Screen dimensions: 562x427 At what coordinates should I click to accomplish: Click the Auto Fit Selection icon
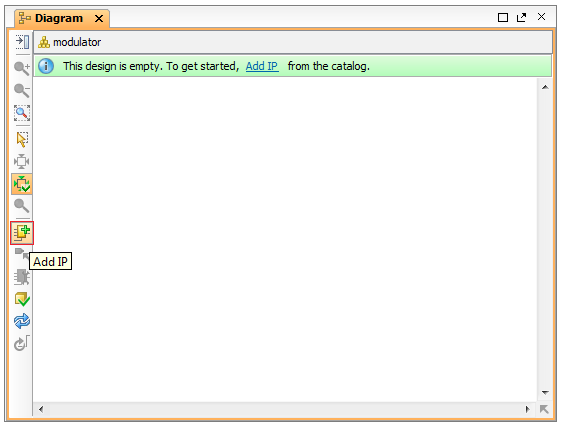22,162
